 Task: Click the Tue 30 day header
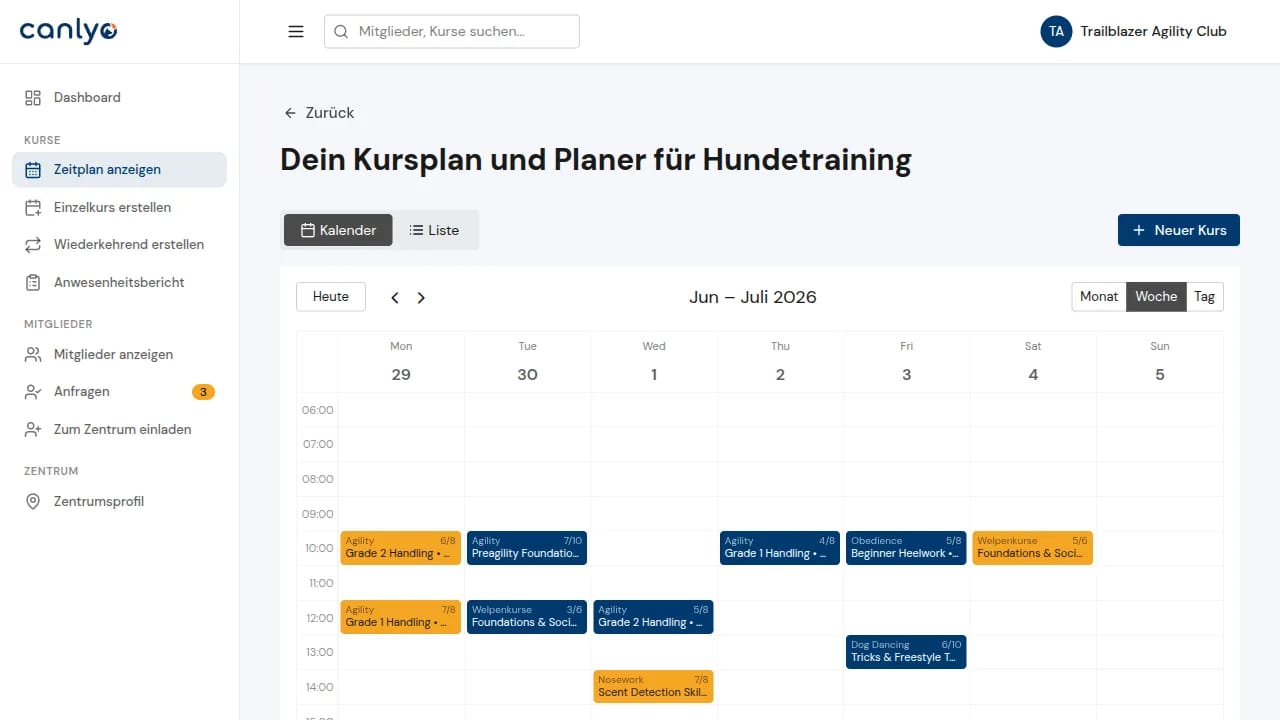pyautogui.click(x=527, y=362)
